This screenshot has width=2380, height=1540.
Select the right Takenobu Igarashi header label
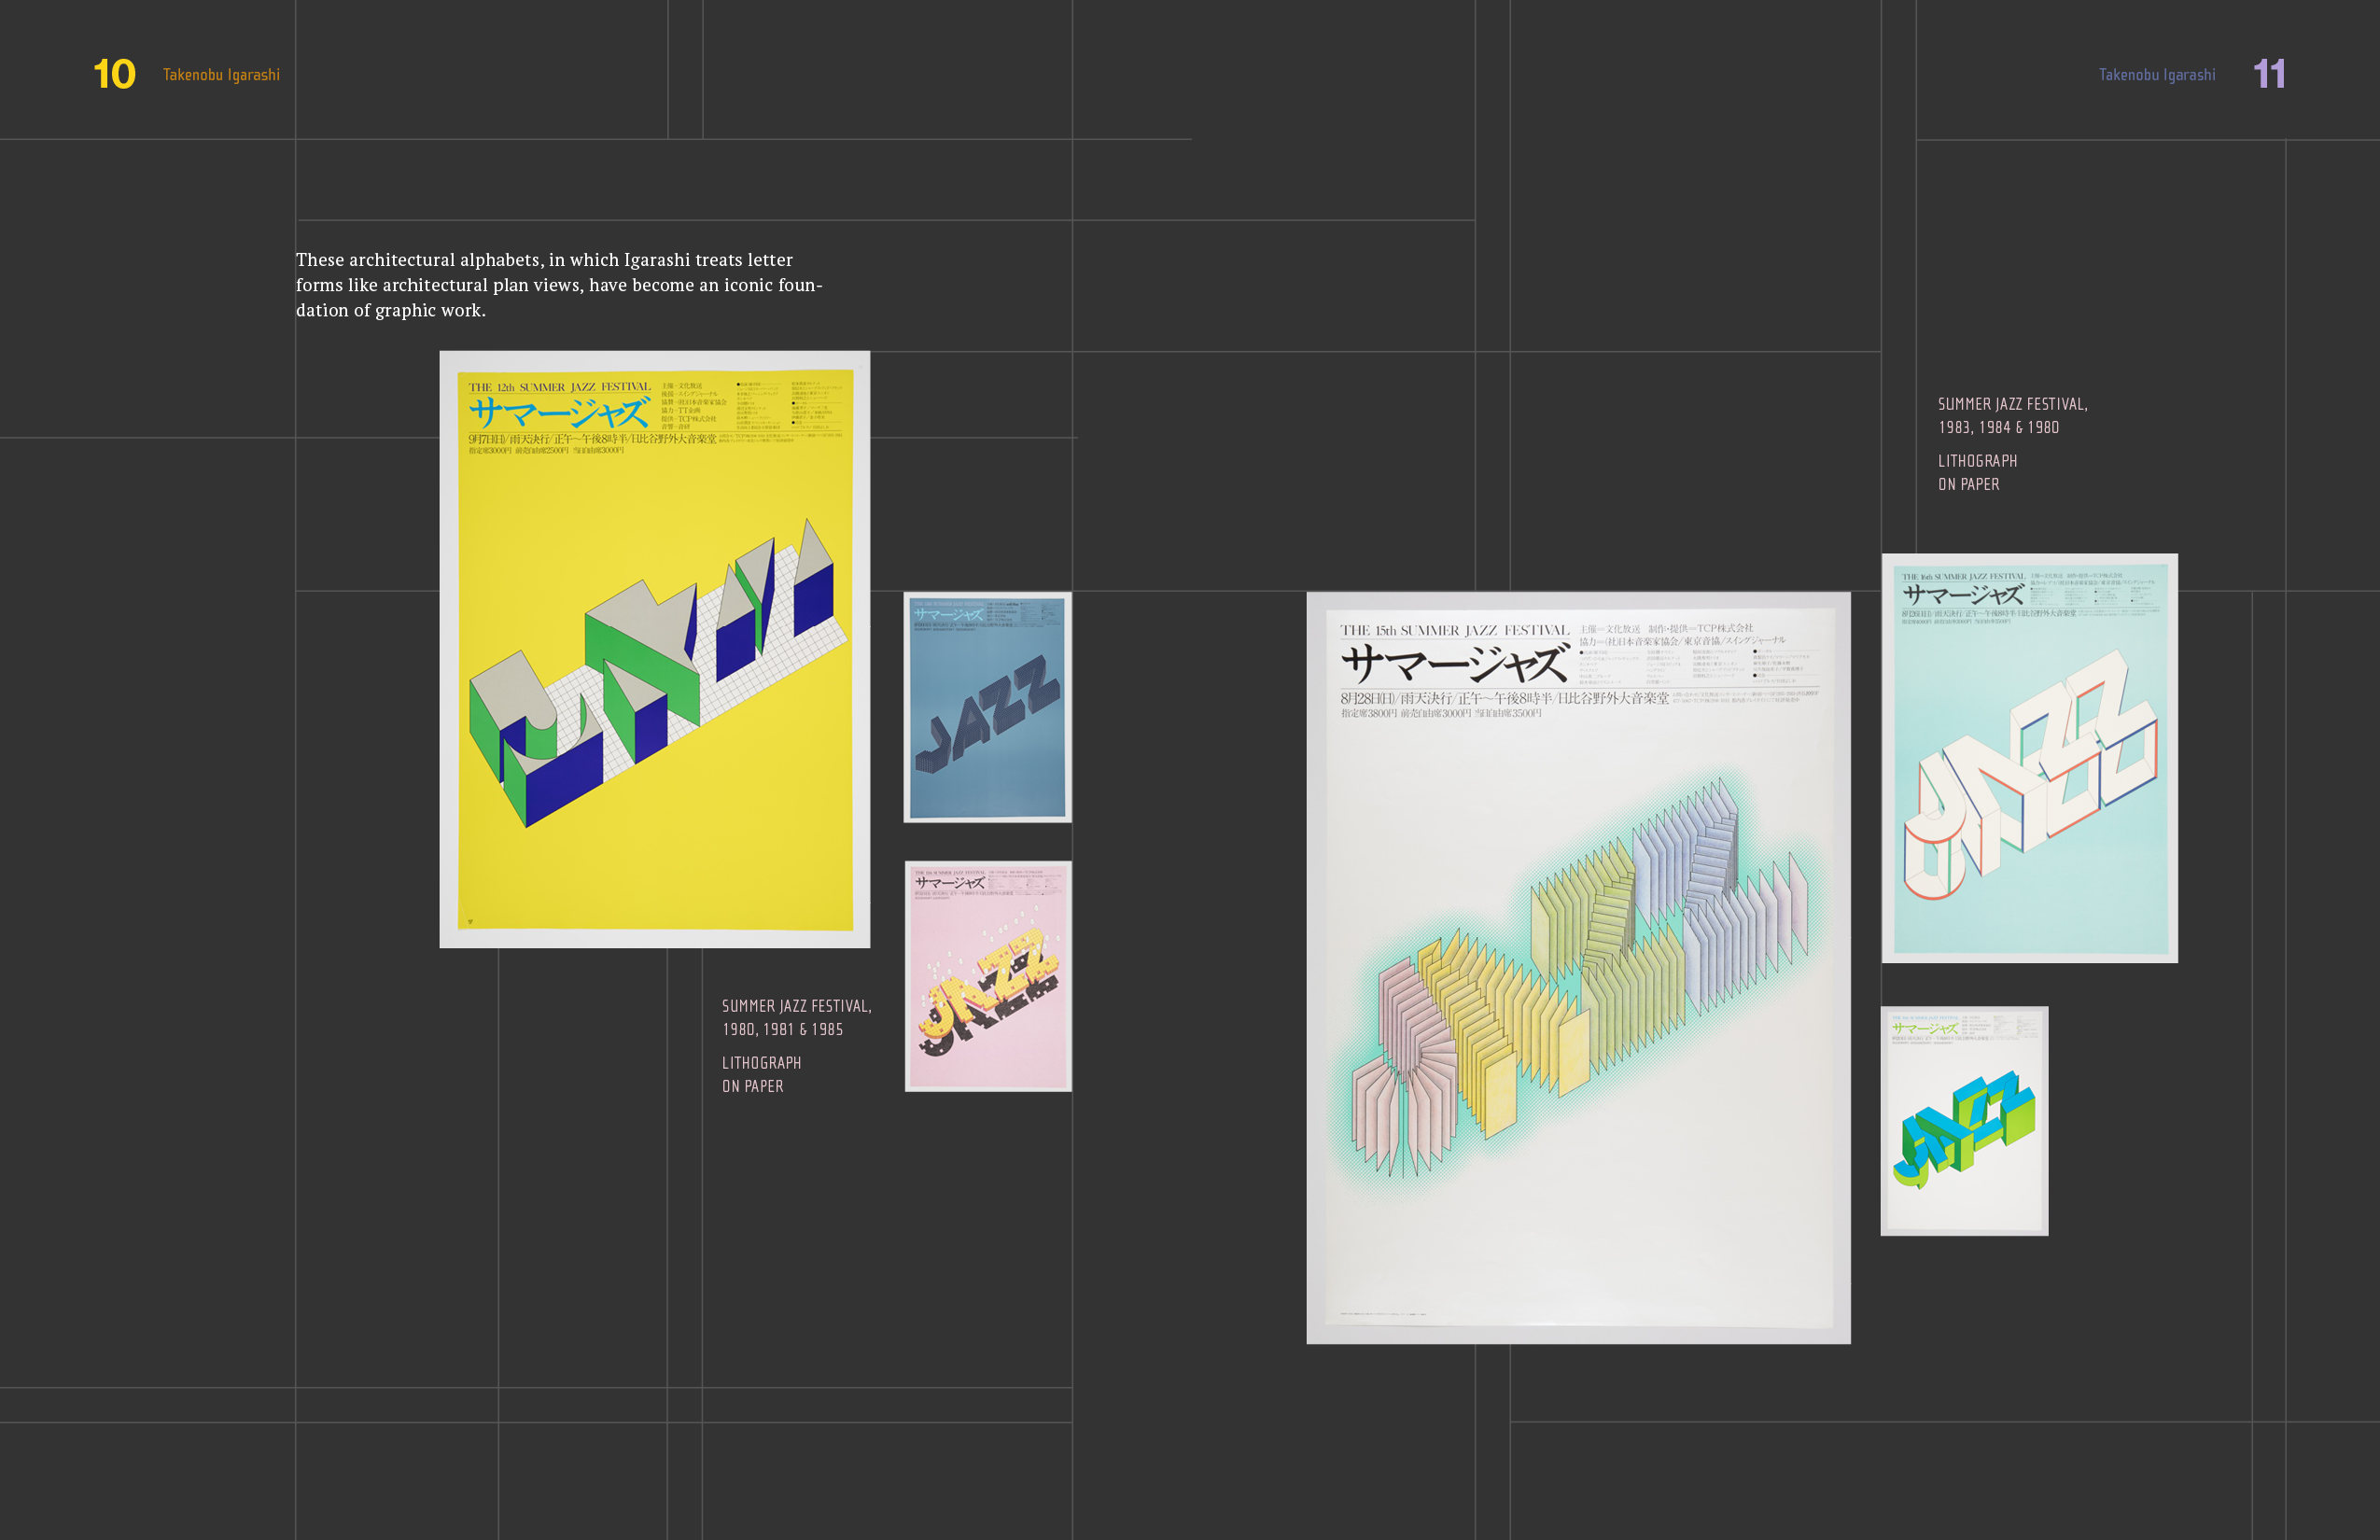click(x=2157, y=74)
